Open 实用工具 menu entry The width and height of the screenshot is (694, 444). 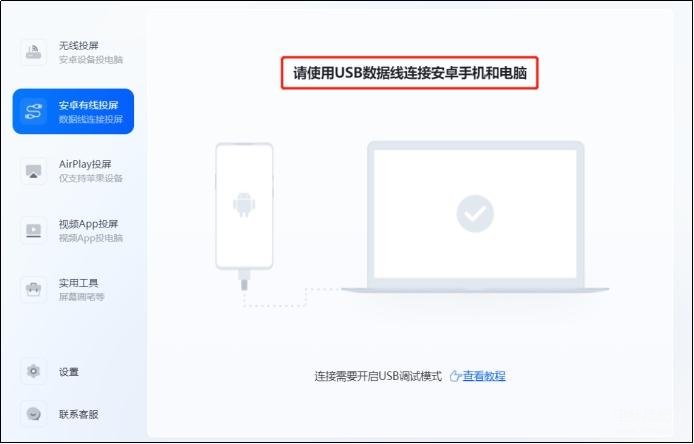[x=73, y=290]
